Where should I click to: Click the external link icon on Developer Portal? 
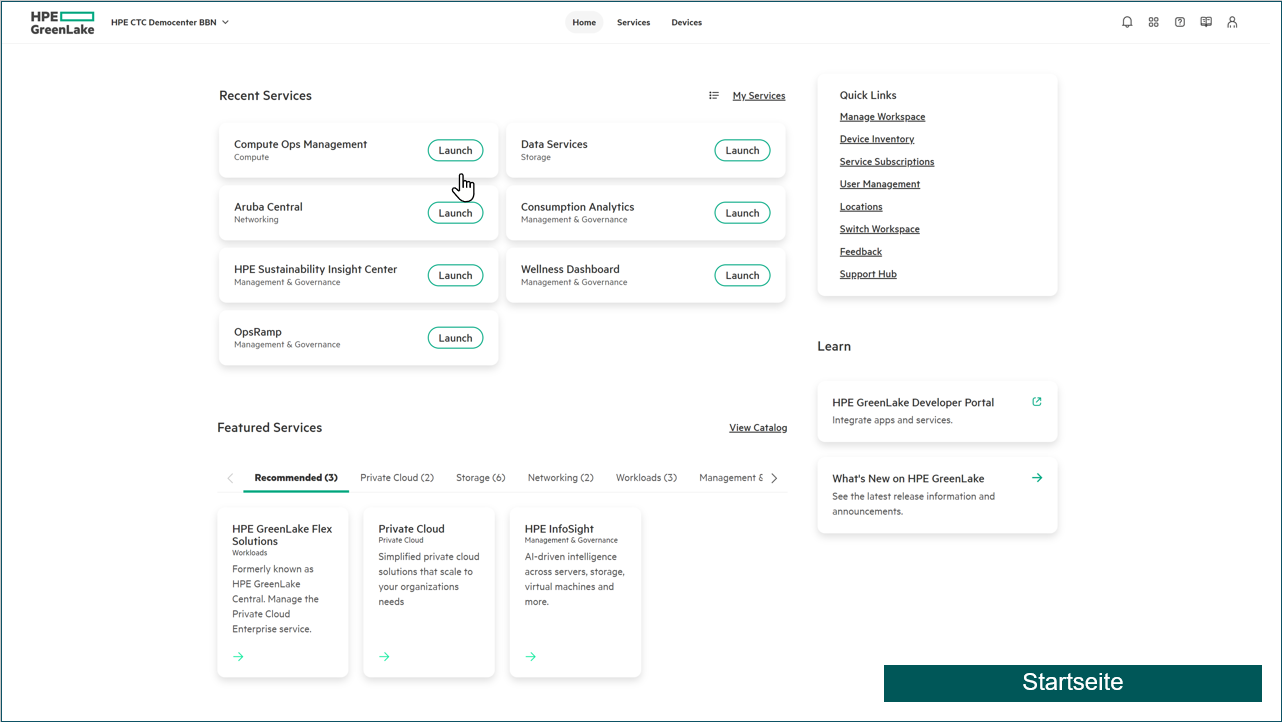pyautogui.click(x=1037, y=402)
